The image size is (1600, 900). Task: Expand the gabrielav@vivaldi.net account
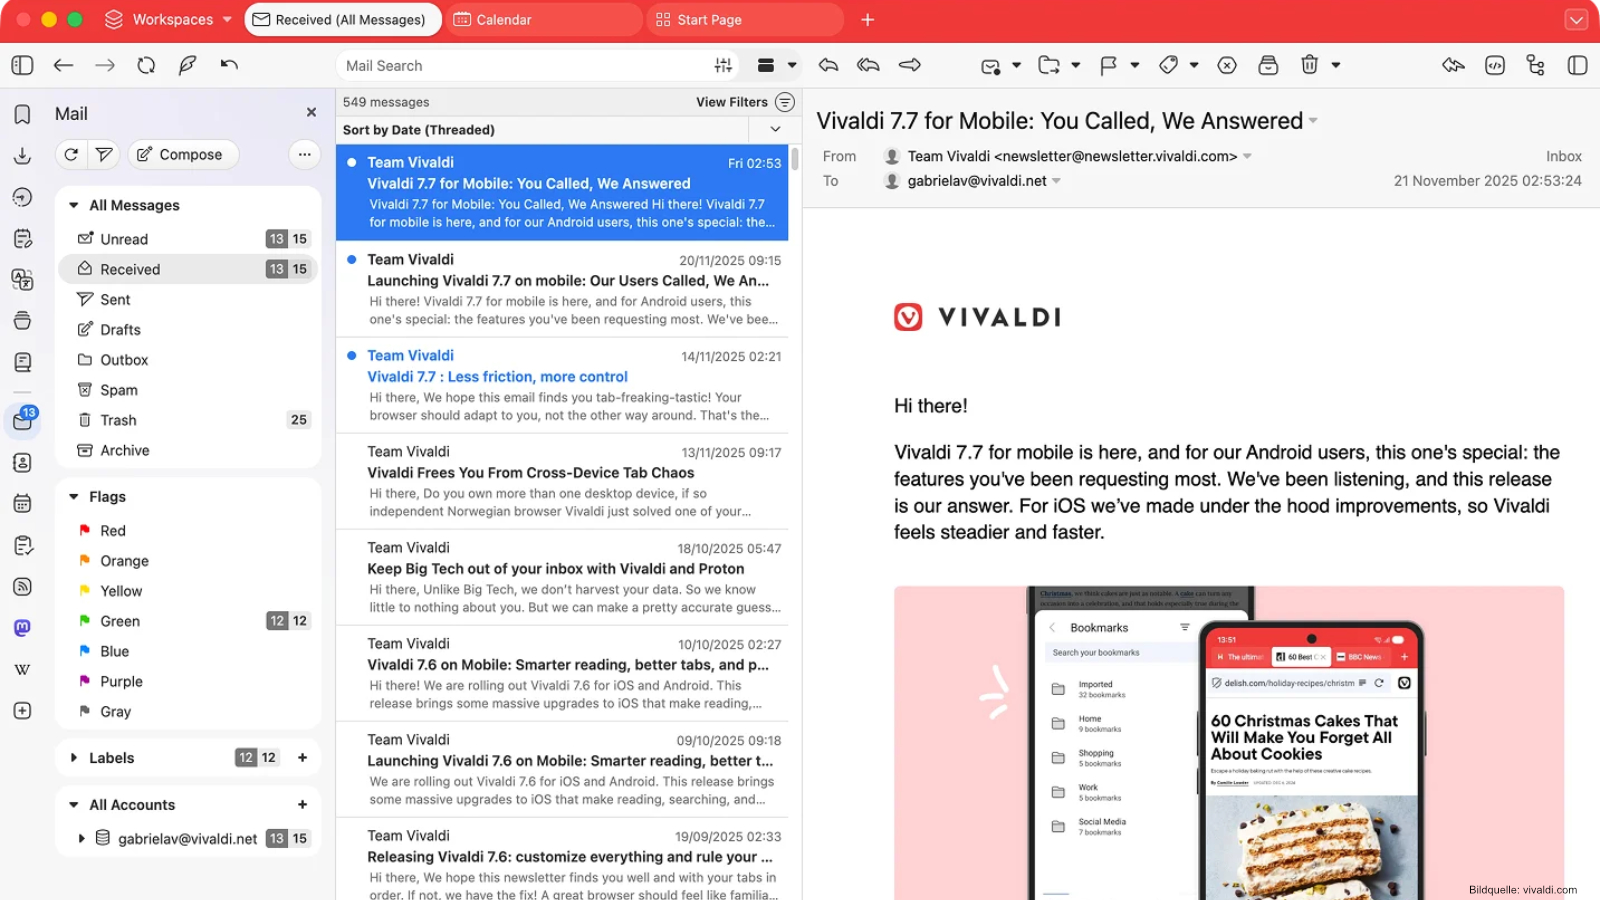point(81,838)
